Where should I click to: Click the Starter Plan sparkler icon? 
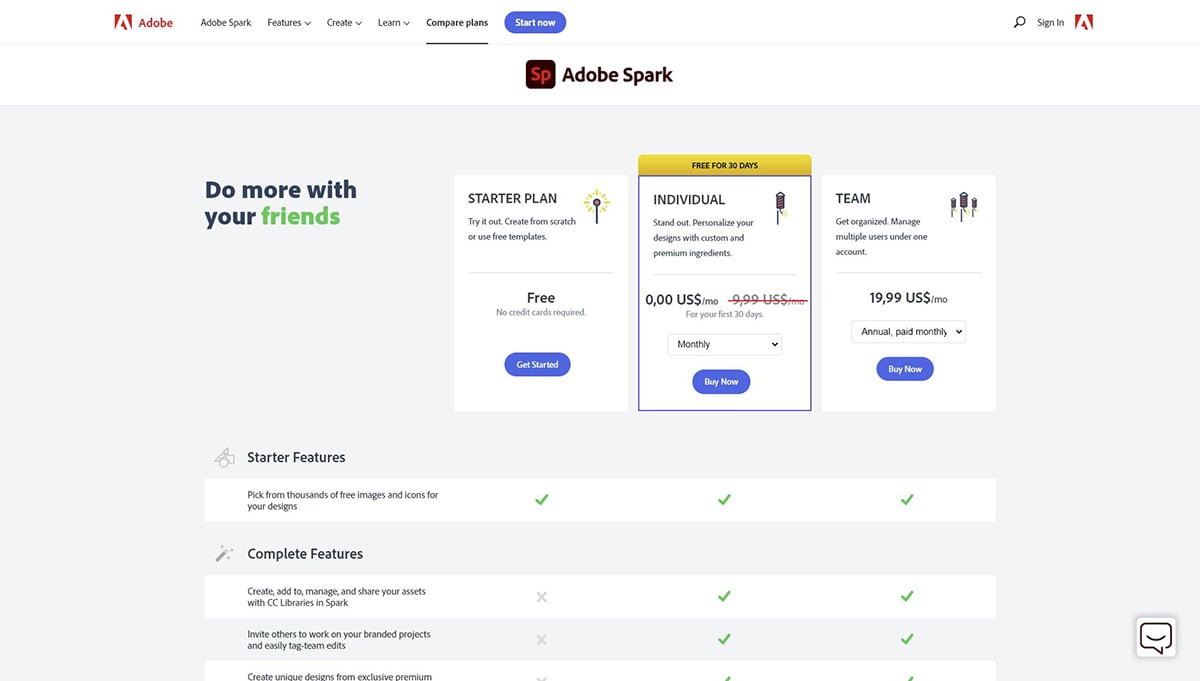coord(597,206)
